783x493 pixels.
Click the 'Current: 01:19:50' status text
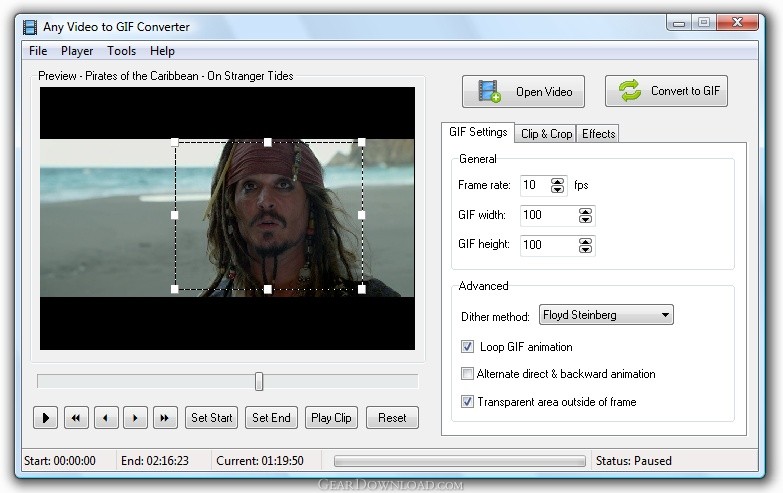260,461
